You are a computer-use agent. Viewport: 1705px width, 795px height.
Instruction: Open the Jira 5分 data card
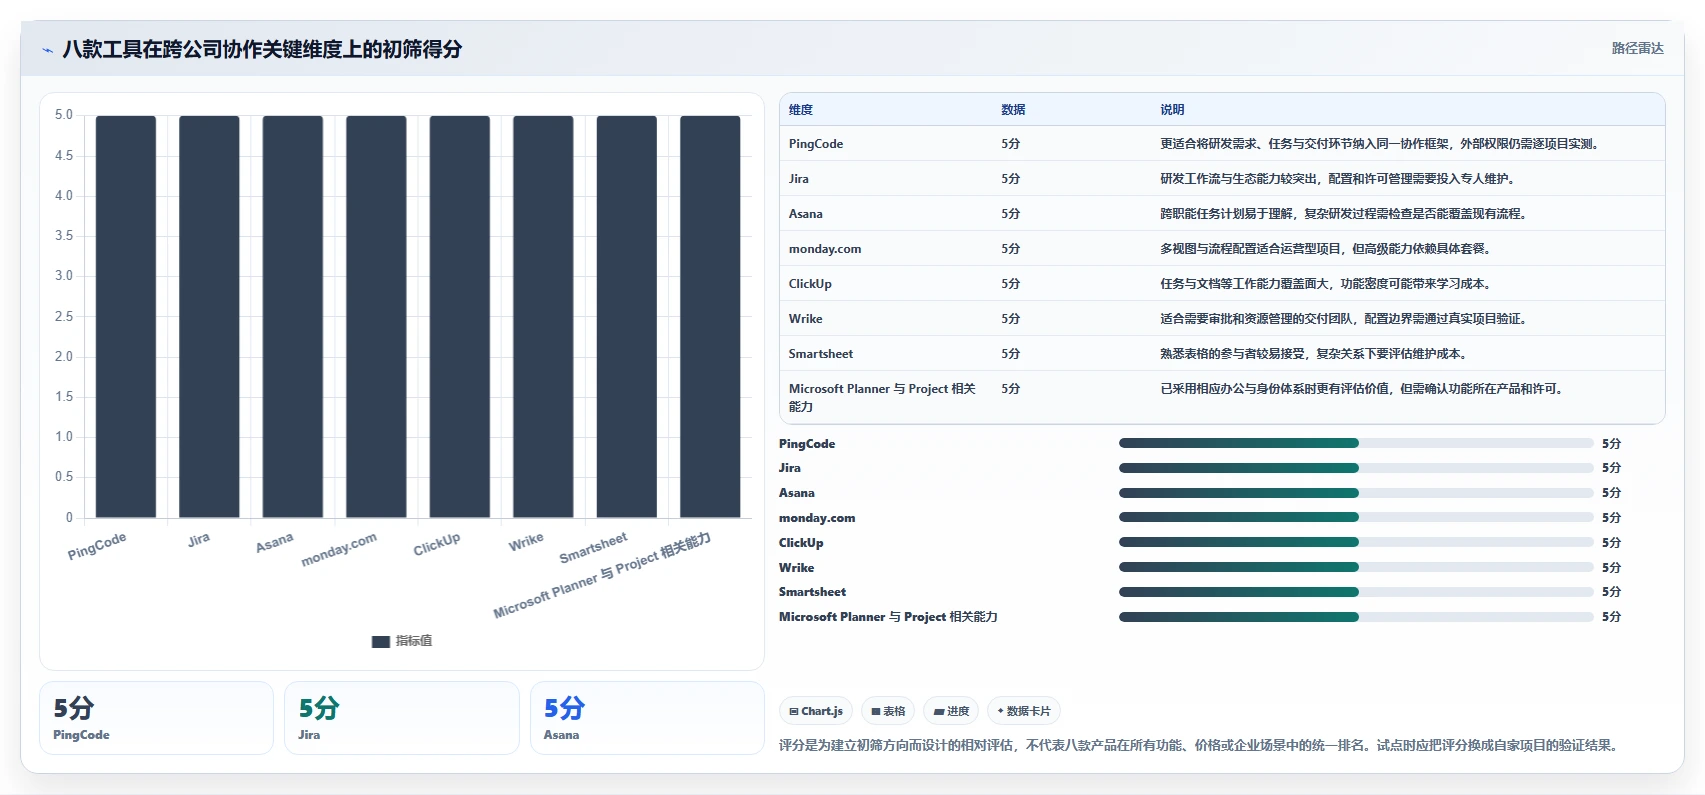pos(402,718)
